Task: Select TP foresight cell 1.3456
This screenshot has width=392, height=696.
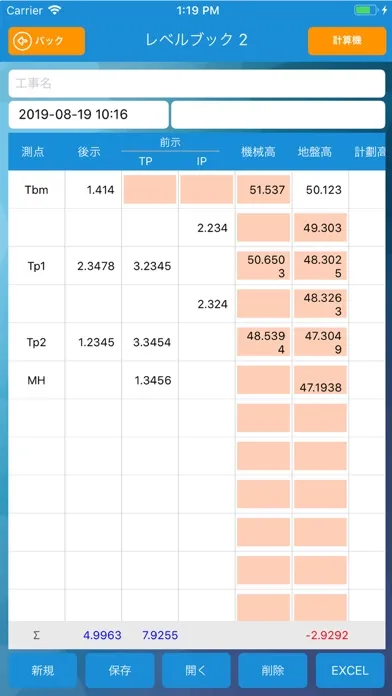Action: pyautogui.click(x=150, y=380)
